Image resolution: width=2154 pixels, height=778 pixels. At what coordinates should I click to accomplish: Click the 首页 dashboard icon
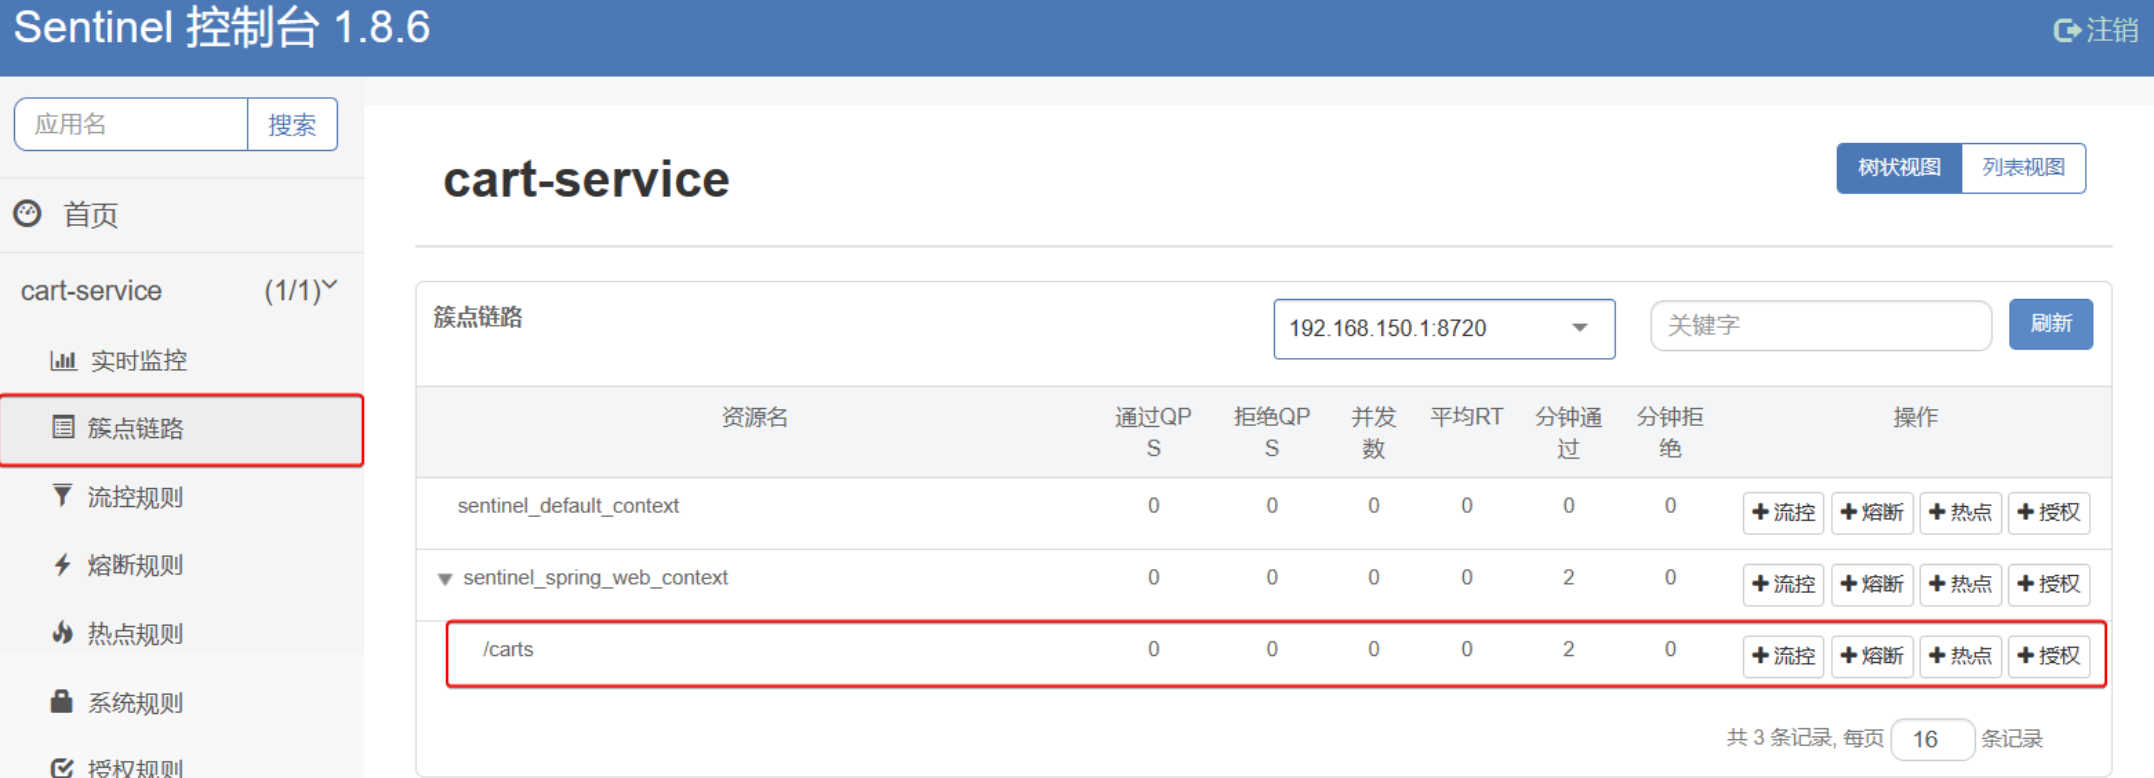coord(28,213)
